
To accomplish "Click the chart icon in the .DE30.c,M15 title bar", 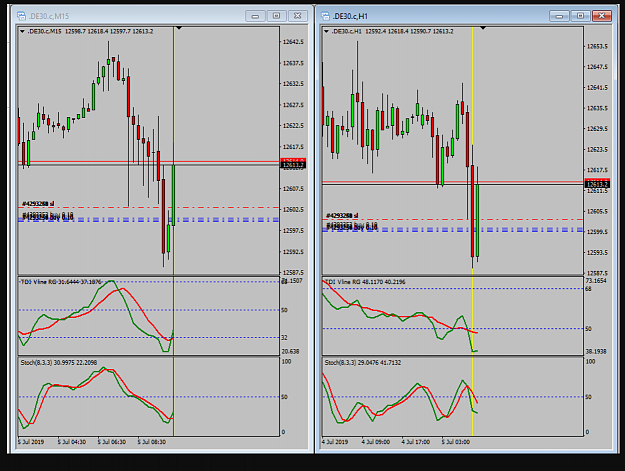I will pos(22,16).
